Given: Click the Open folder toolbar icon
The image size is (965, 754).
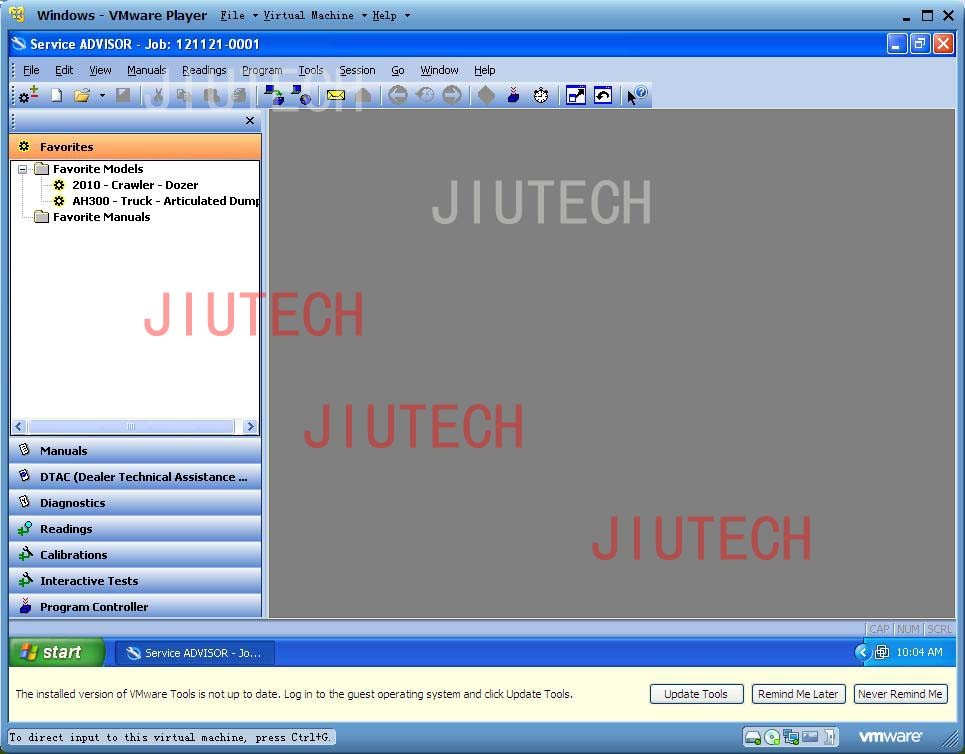Looking at the screenshot, I should [82, 95].
